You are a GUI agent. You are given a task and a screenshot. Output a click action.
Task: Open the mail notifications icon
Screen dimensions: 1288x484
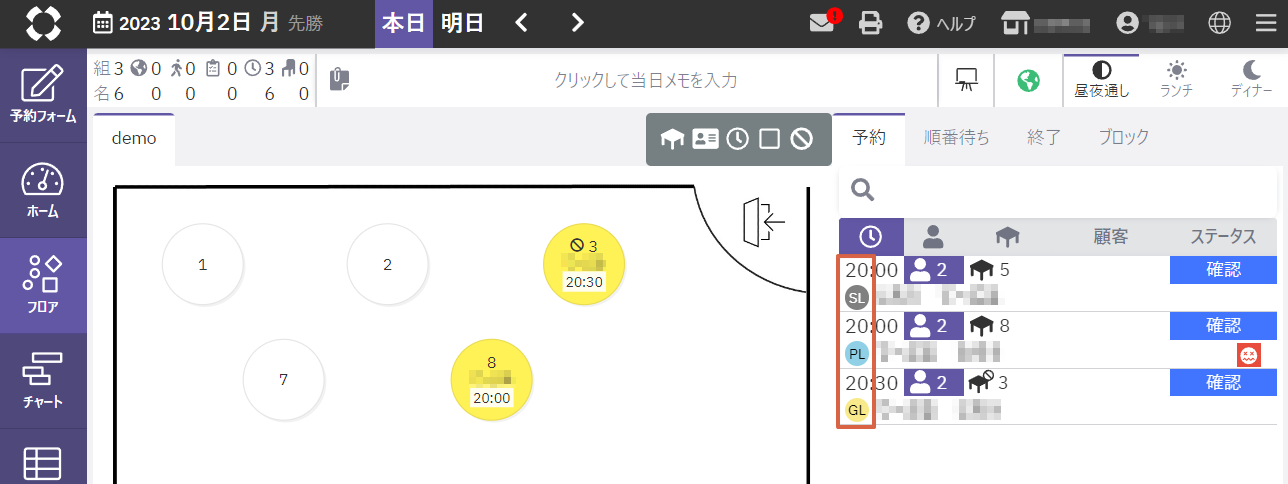coord(823,22)
